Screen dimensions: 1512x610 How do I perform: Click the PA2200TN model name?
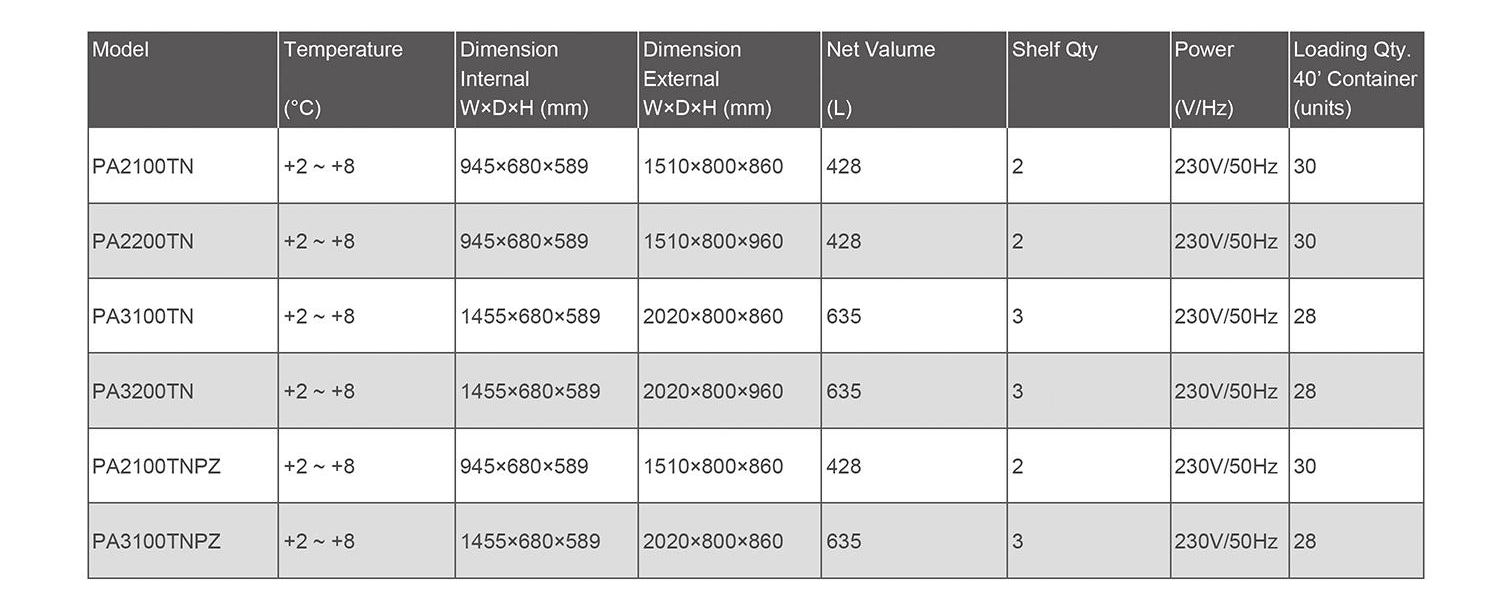[143, 242]
